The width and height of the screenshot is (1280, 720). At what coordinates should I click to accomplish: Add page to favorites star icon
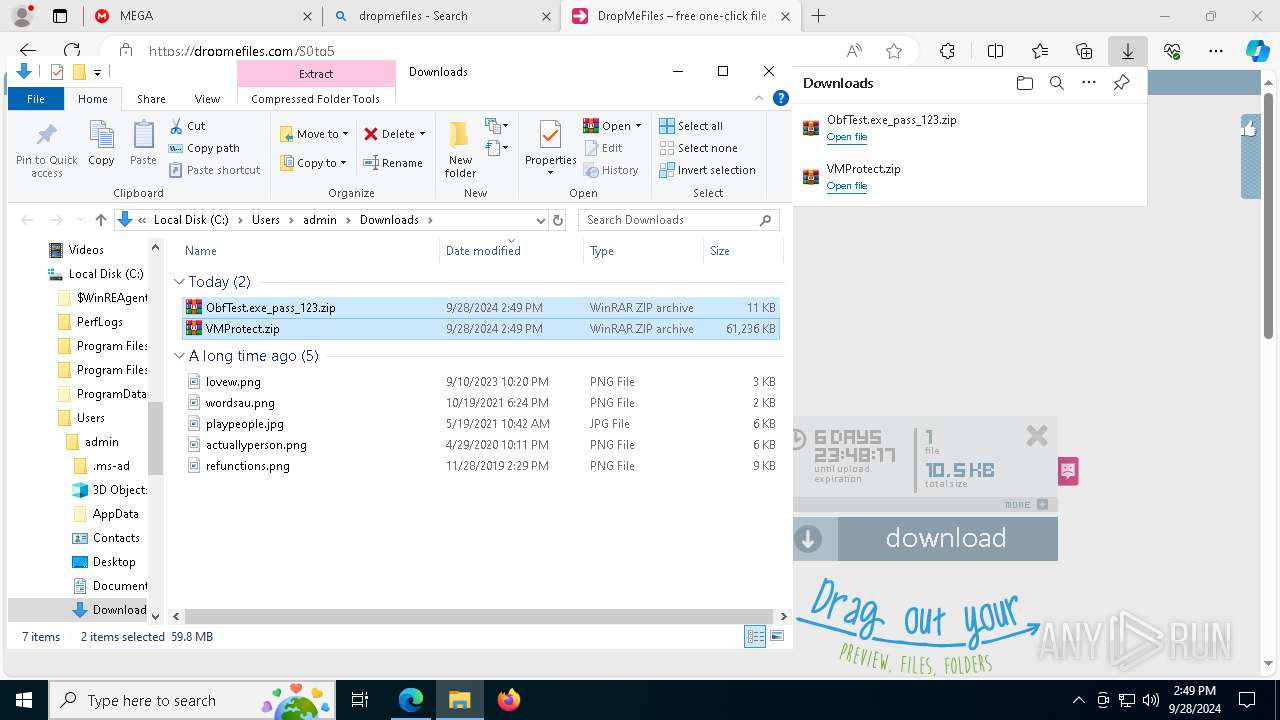[894, 51]
